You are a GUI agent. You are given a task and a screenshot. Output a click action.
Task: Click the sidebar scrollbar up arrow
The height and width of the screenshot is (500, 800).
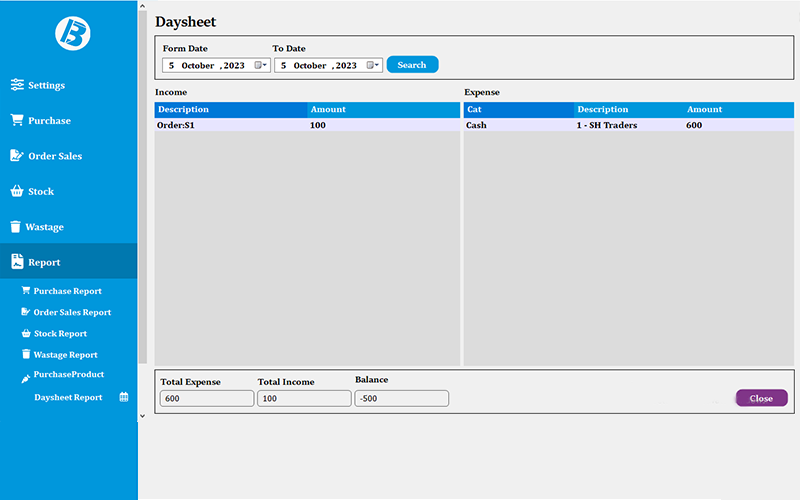point(142,6)
